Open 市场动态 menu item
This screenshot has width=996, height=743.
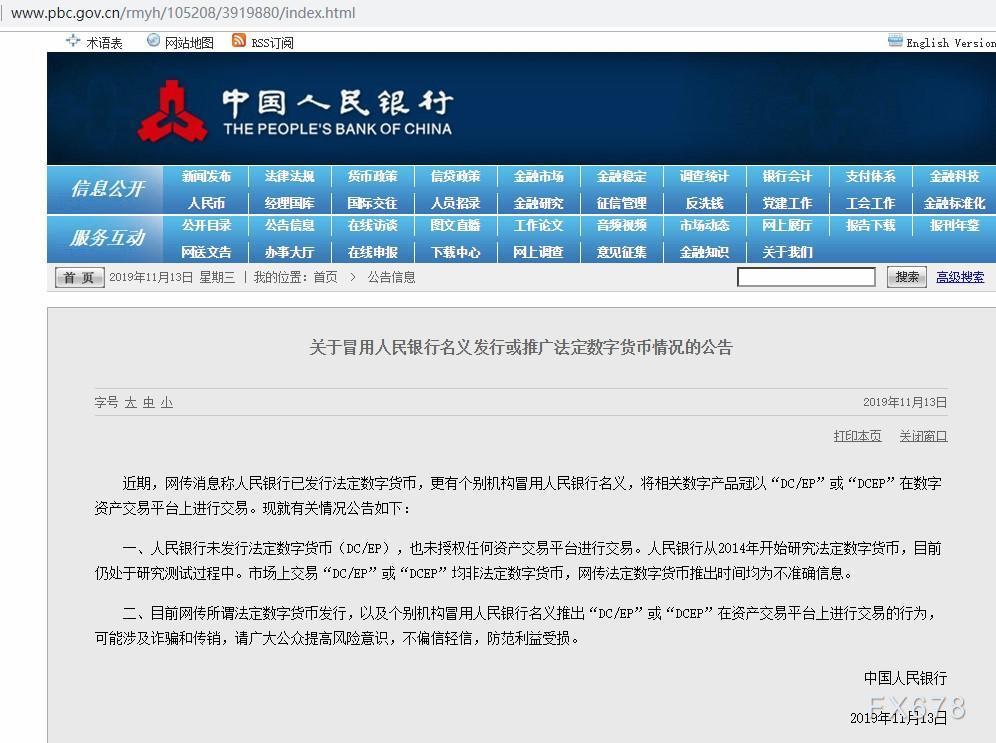(x=704, y=225)
